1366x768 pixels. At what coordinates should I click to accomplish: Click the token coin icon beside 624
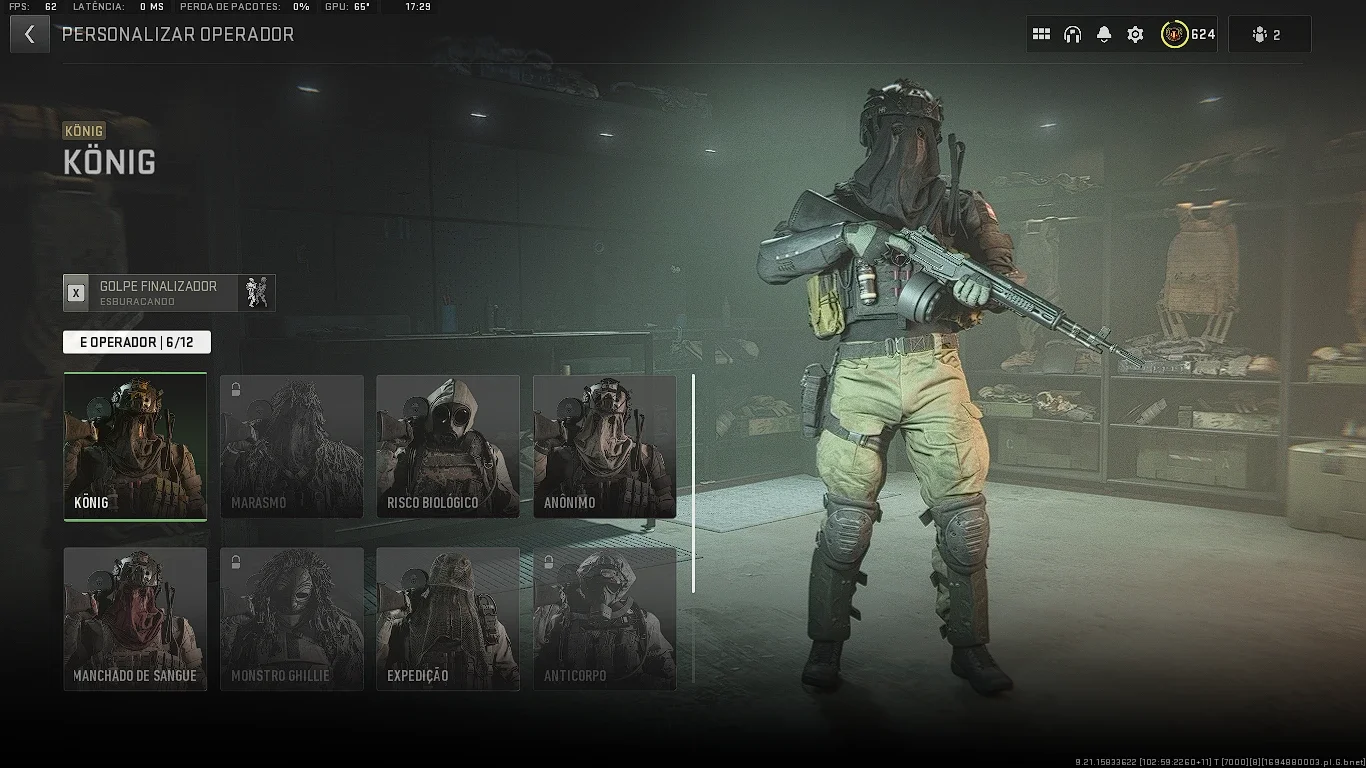point(1174,34)
